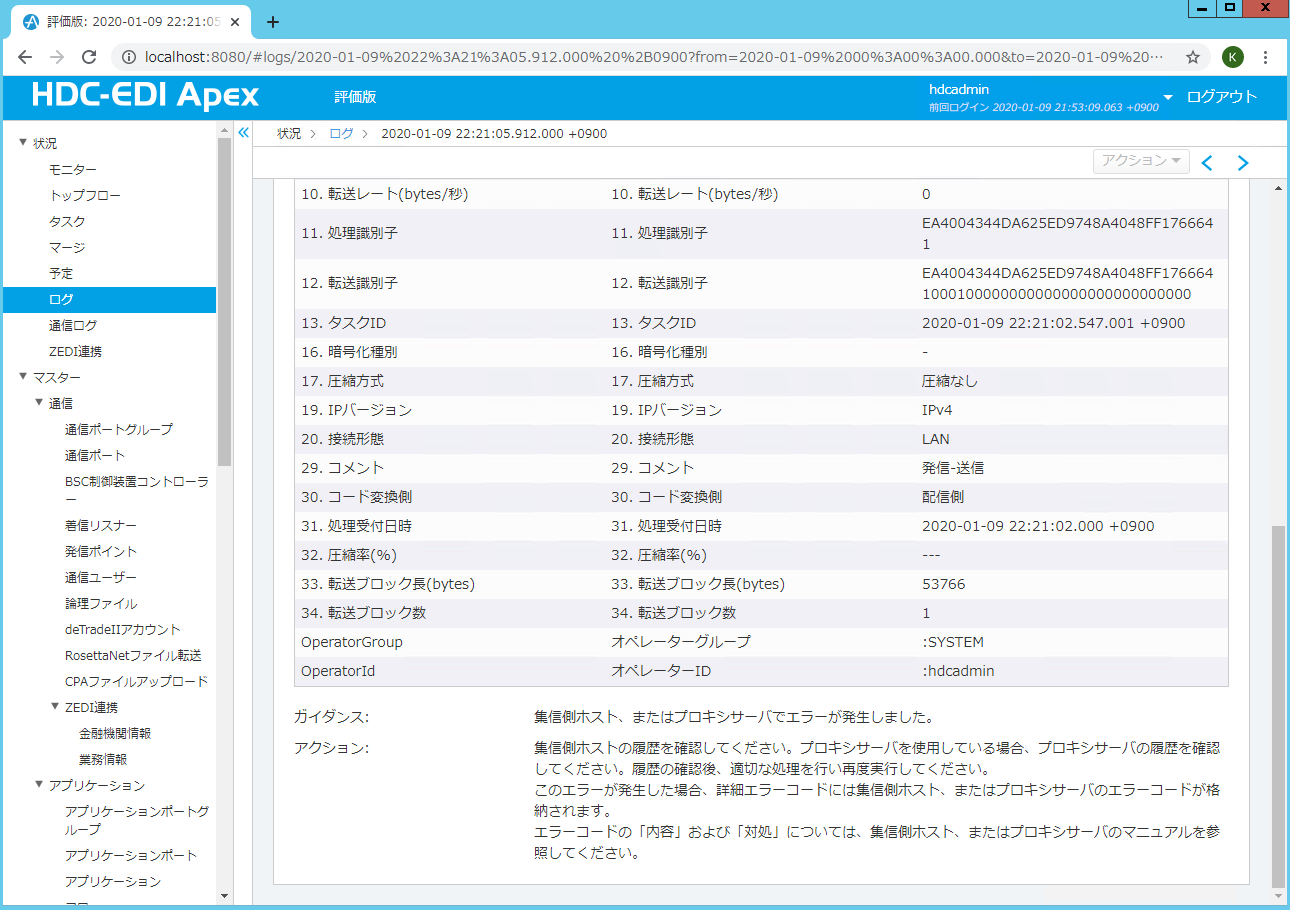Open マージ in the sidebar
Image resolution: width=1290 pixels, height=910 pixels.
click(x=67, y=247)
